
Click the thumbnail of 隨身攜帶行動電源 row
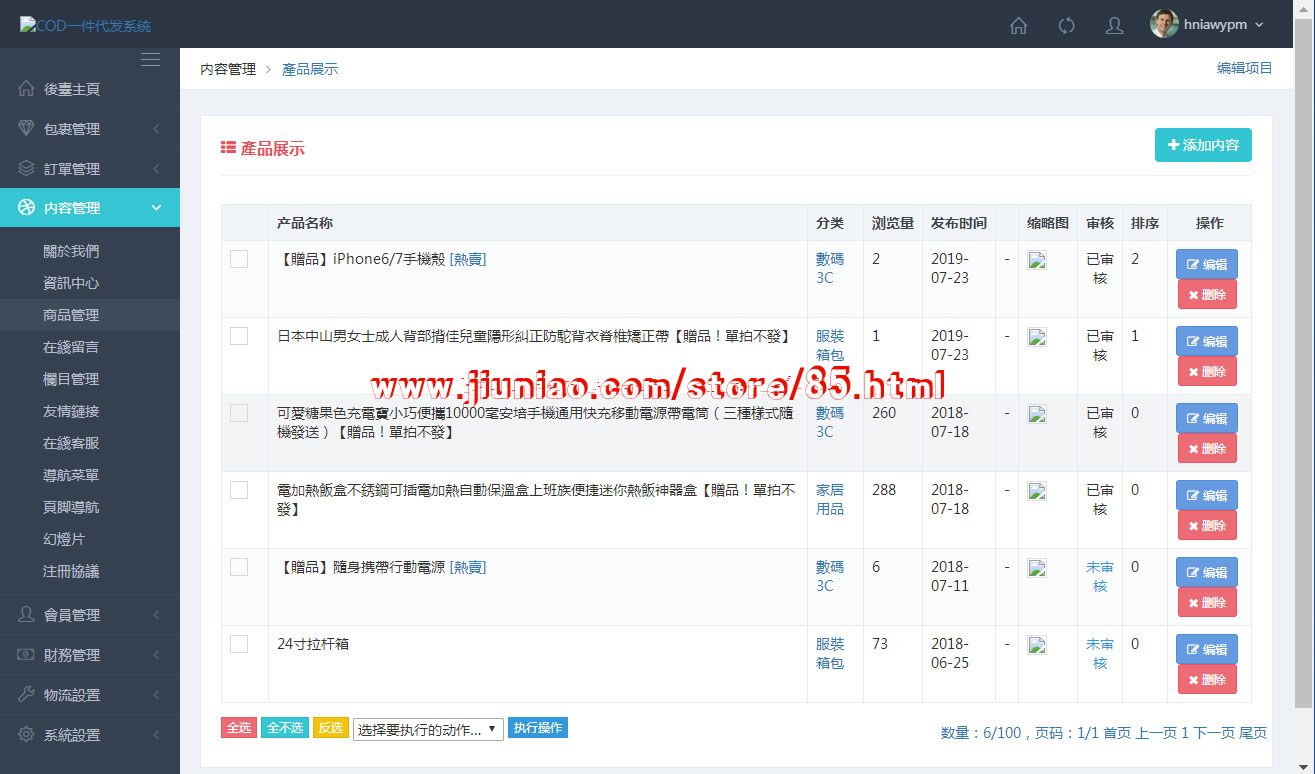point(1037,568)
